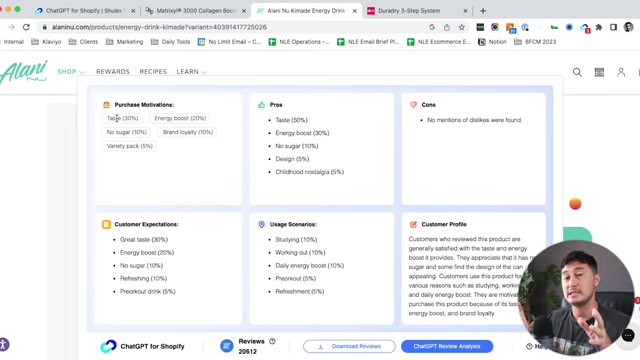
Task: Open the Chrome profile avatar
Action: point(629,27)
